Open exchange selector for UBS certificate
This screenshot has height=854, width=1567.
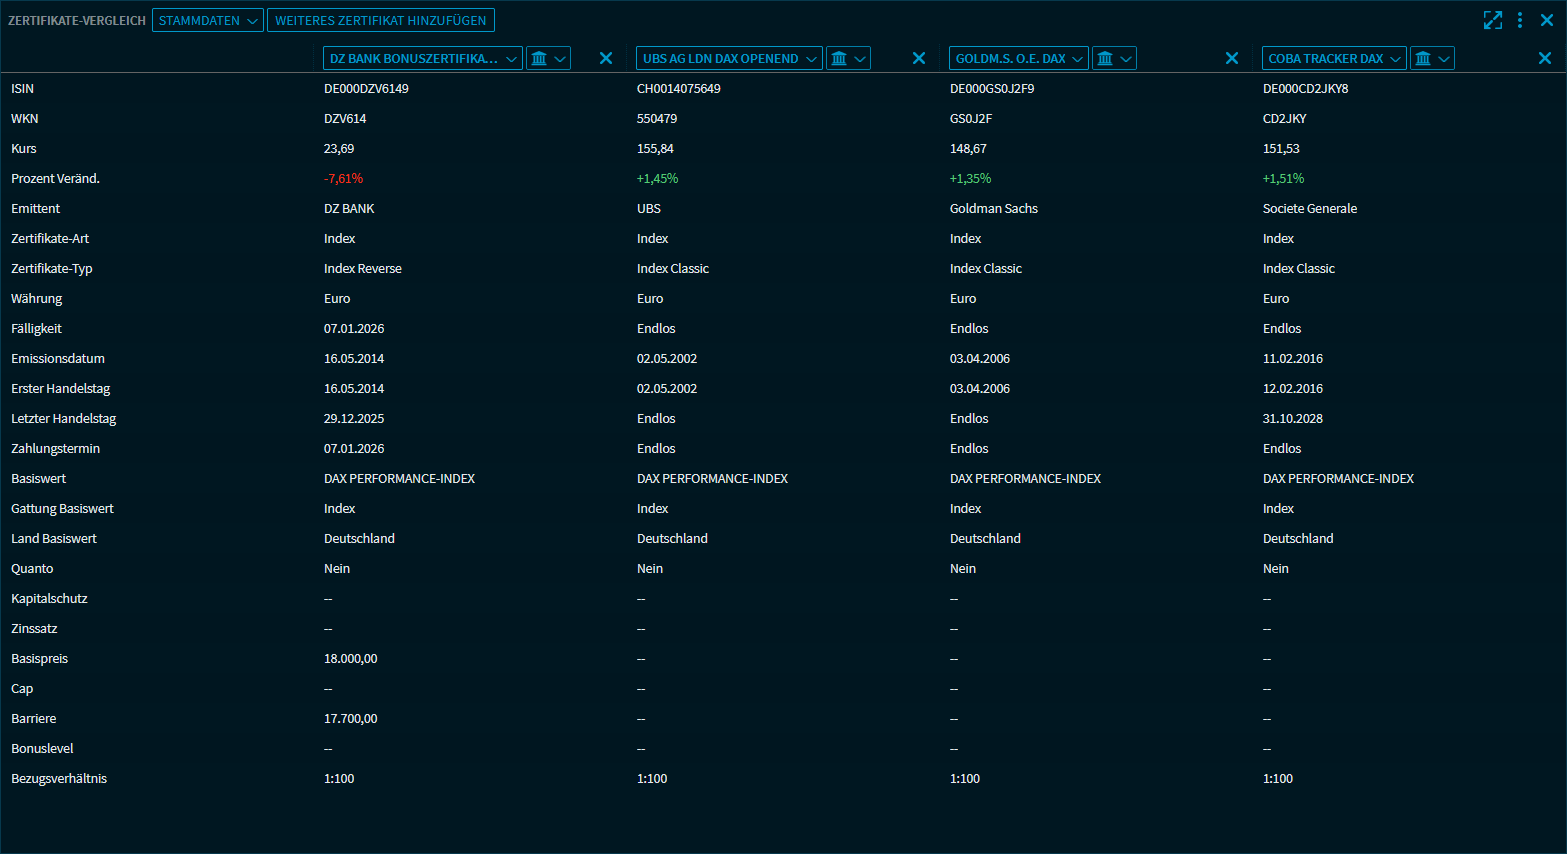[x=848, y=58]
